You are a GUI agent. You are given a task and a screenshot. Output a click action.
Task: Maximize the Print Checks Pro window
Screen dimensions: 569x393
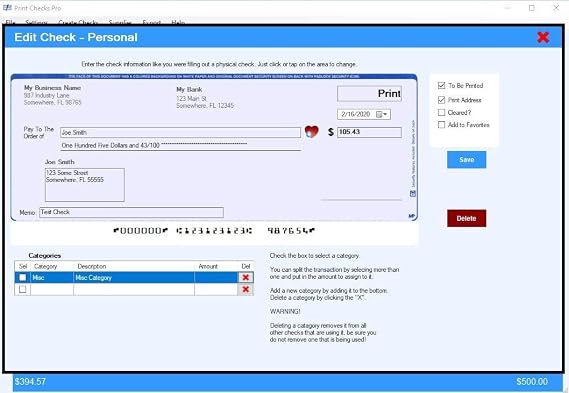[532, 8]
